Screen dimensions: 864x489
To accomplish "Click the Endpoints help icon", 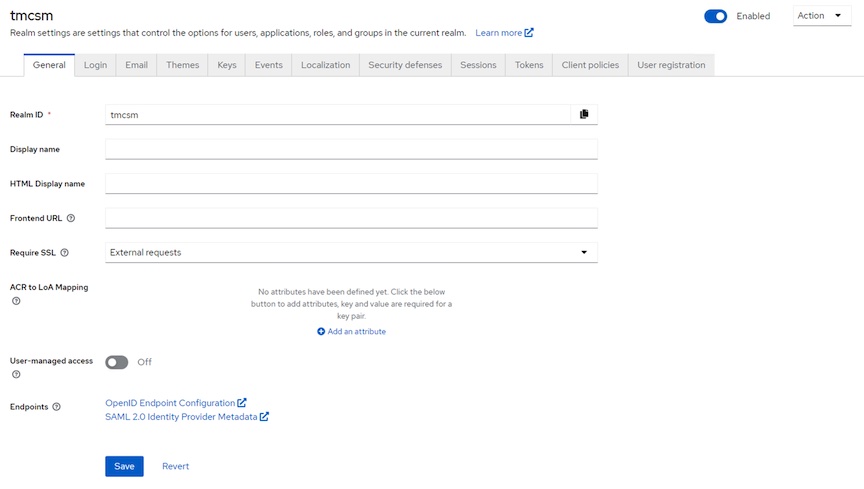I will pos(57,407).
